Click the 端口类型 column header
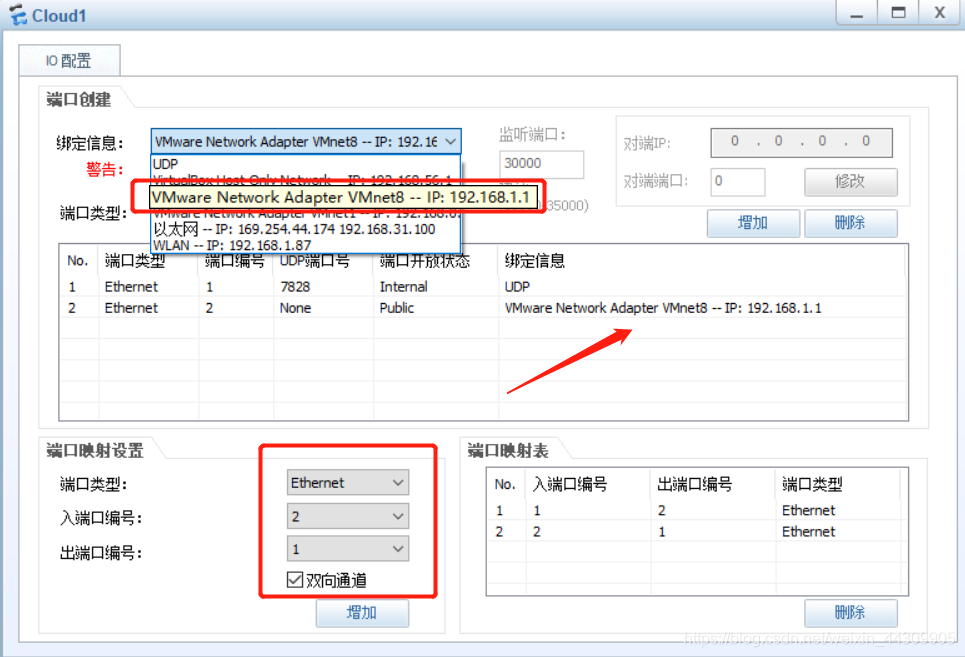Screen dimensions: 965x657 click(x=135, y=261)
